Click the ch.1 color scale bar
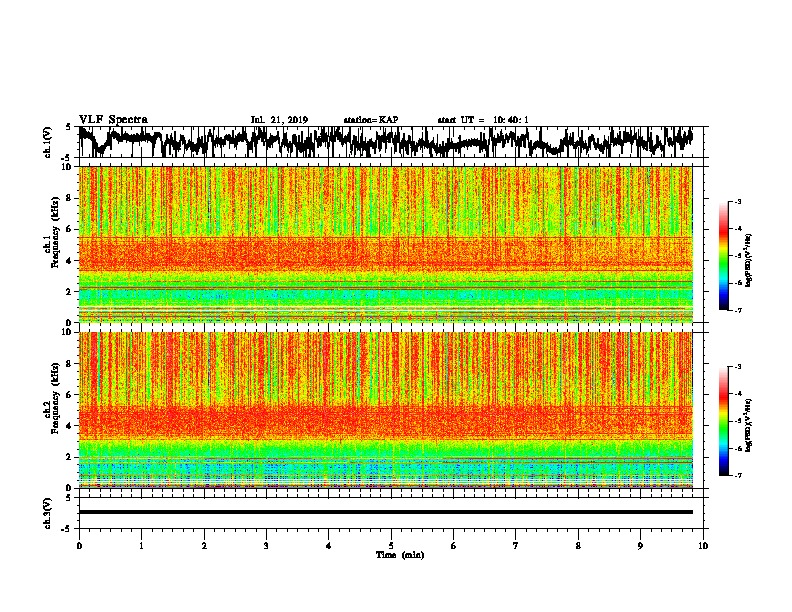This screenshot has width=792, height=612. [x=723, y=256]
